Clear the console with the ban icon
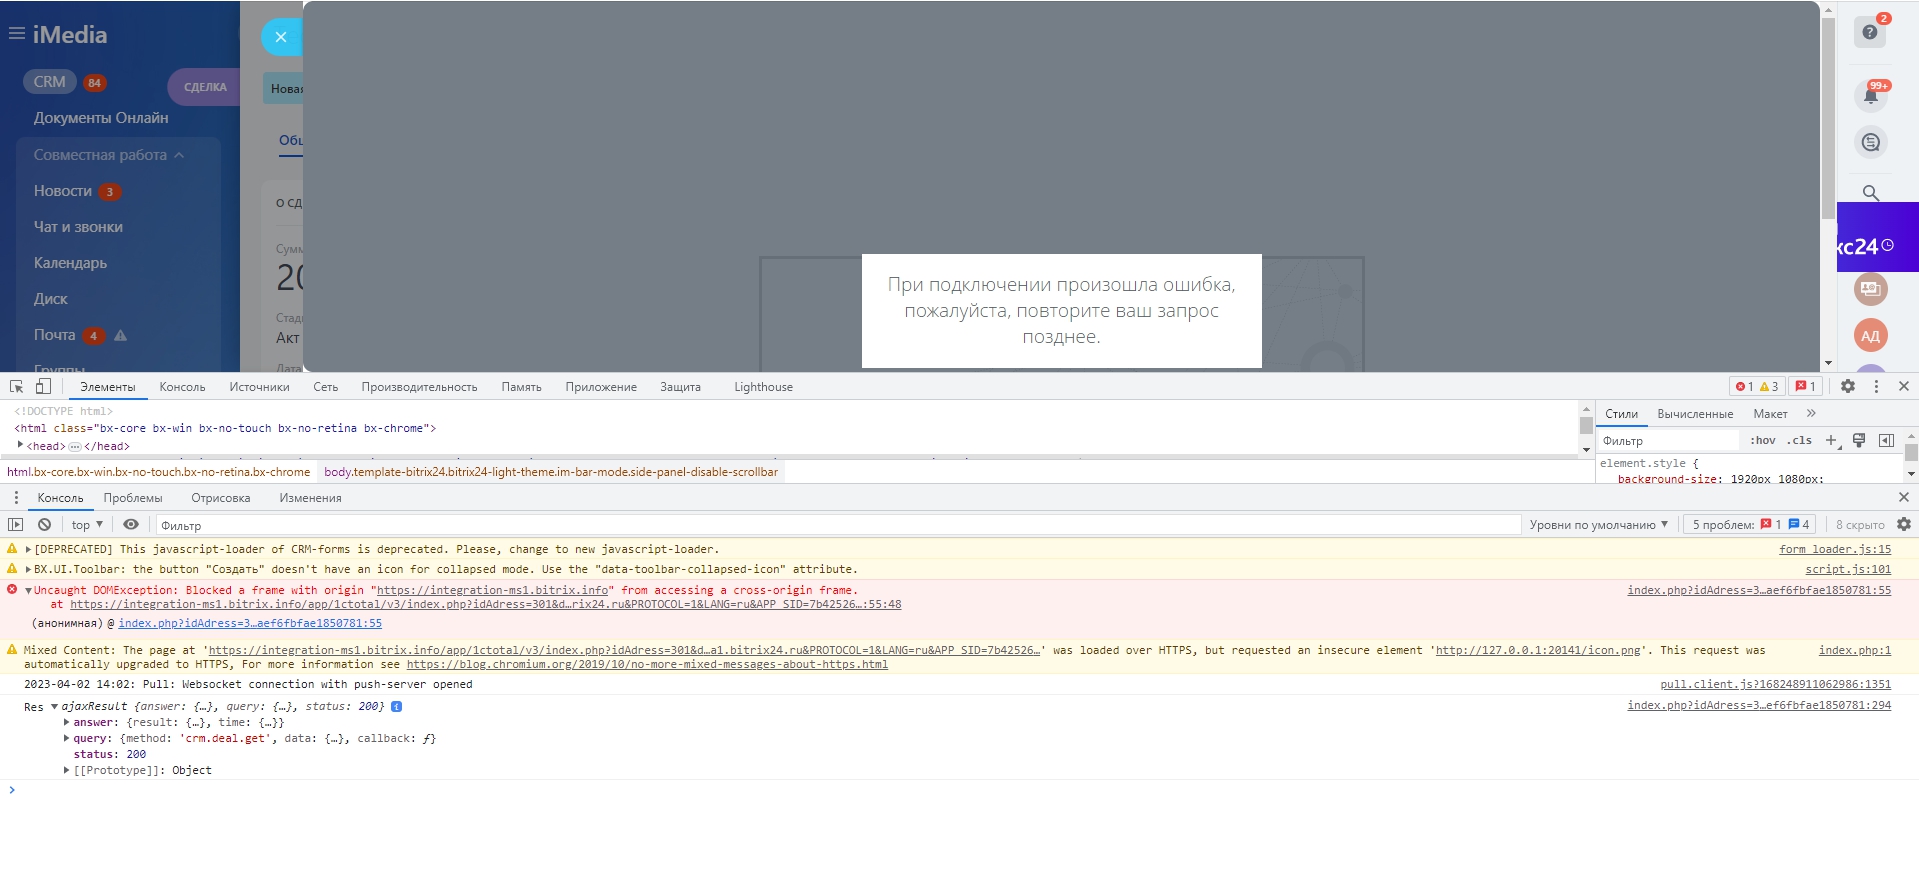The image size is (1919, 870). pos(44,525)
